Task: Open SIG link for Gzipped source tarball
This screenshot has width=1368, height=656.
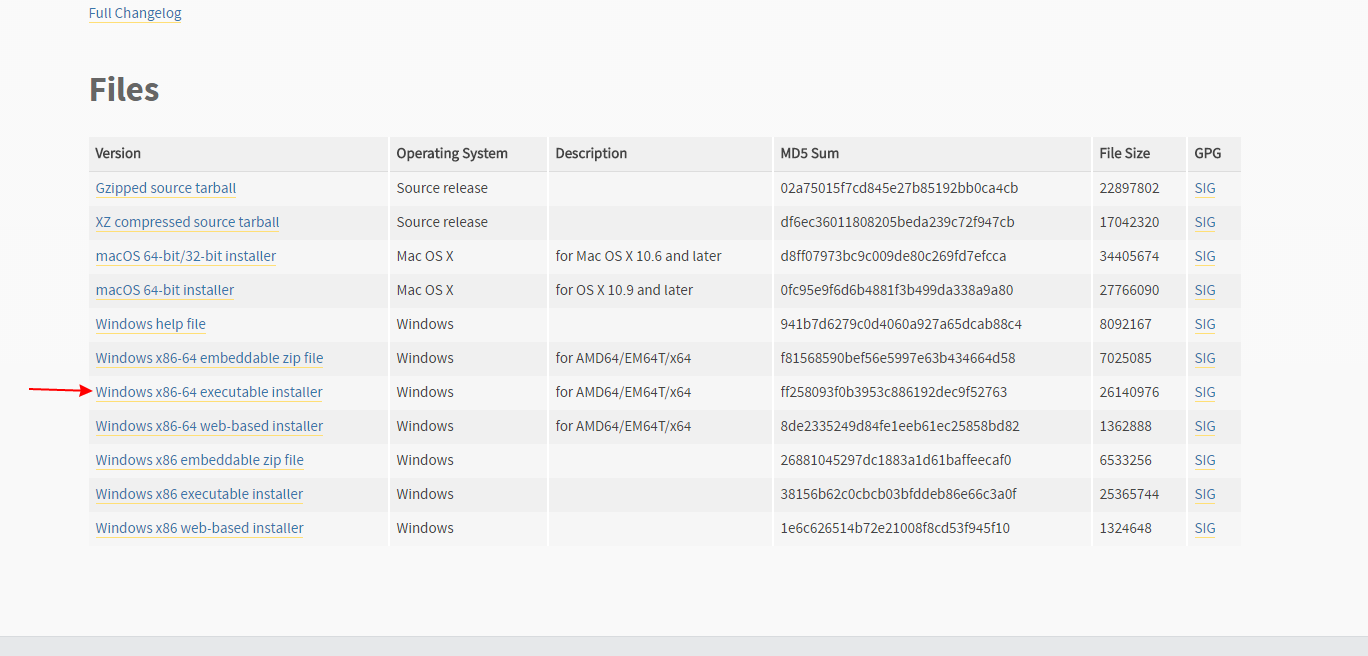Action: pos(1205,188)
